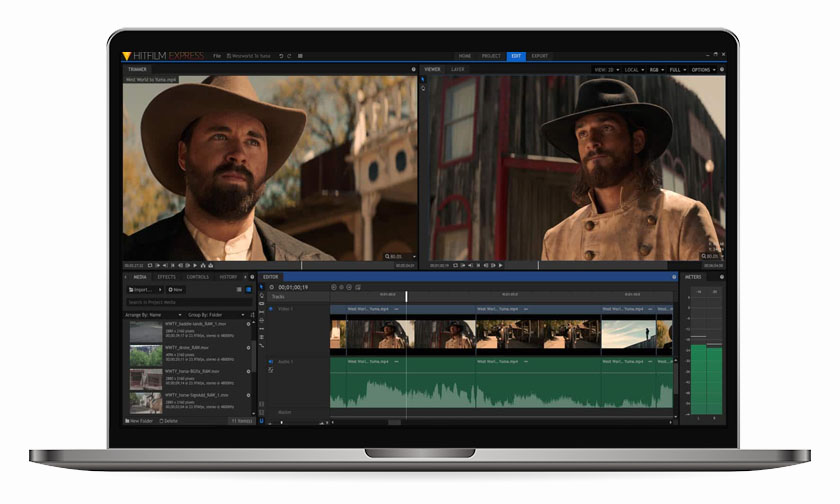Image resolution: width=840 pixels, height=504 pixels.
Task: Click Trimmer insert clip icon
Action: tap(202, 265)
